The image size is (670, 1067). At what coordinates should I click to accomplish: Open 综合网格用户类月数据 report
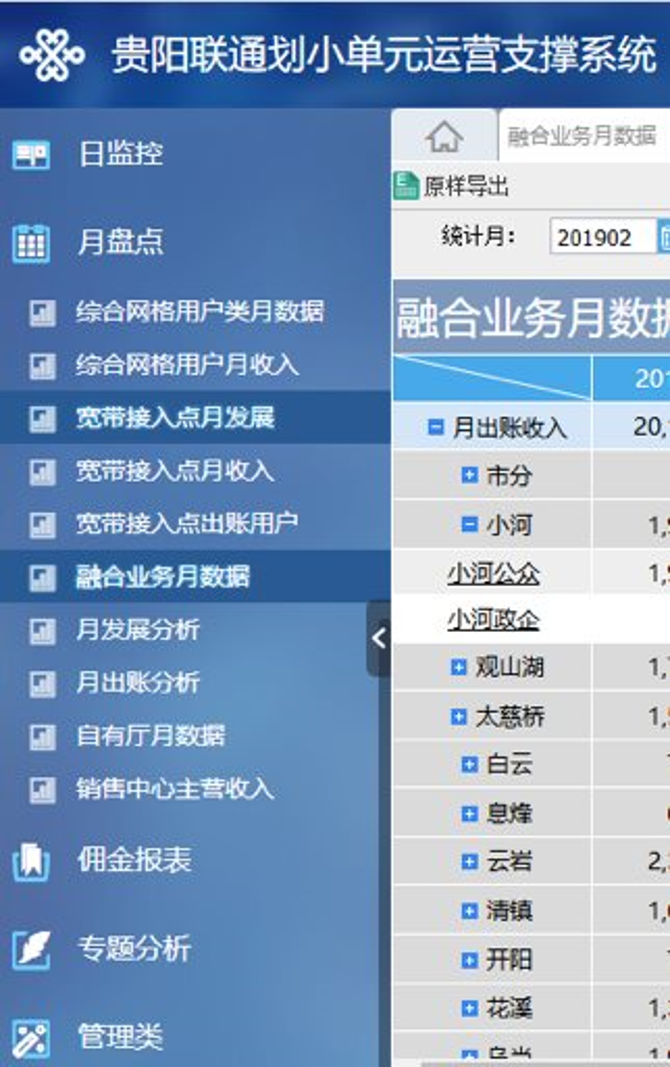point(200,312)
